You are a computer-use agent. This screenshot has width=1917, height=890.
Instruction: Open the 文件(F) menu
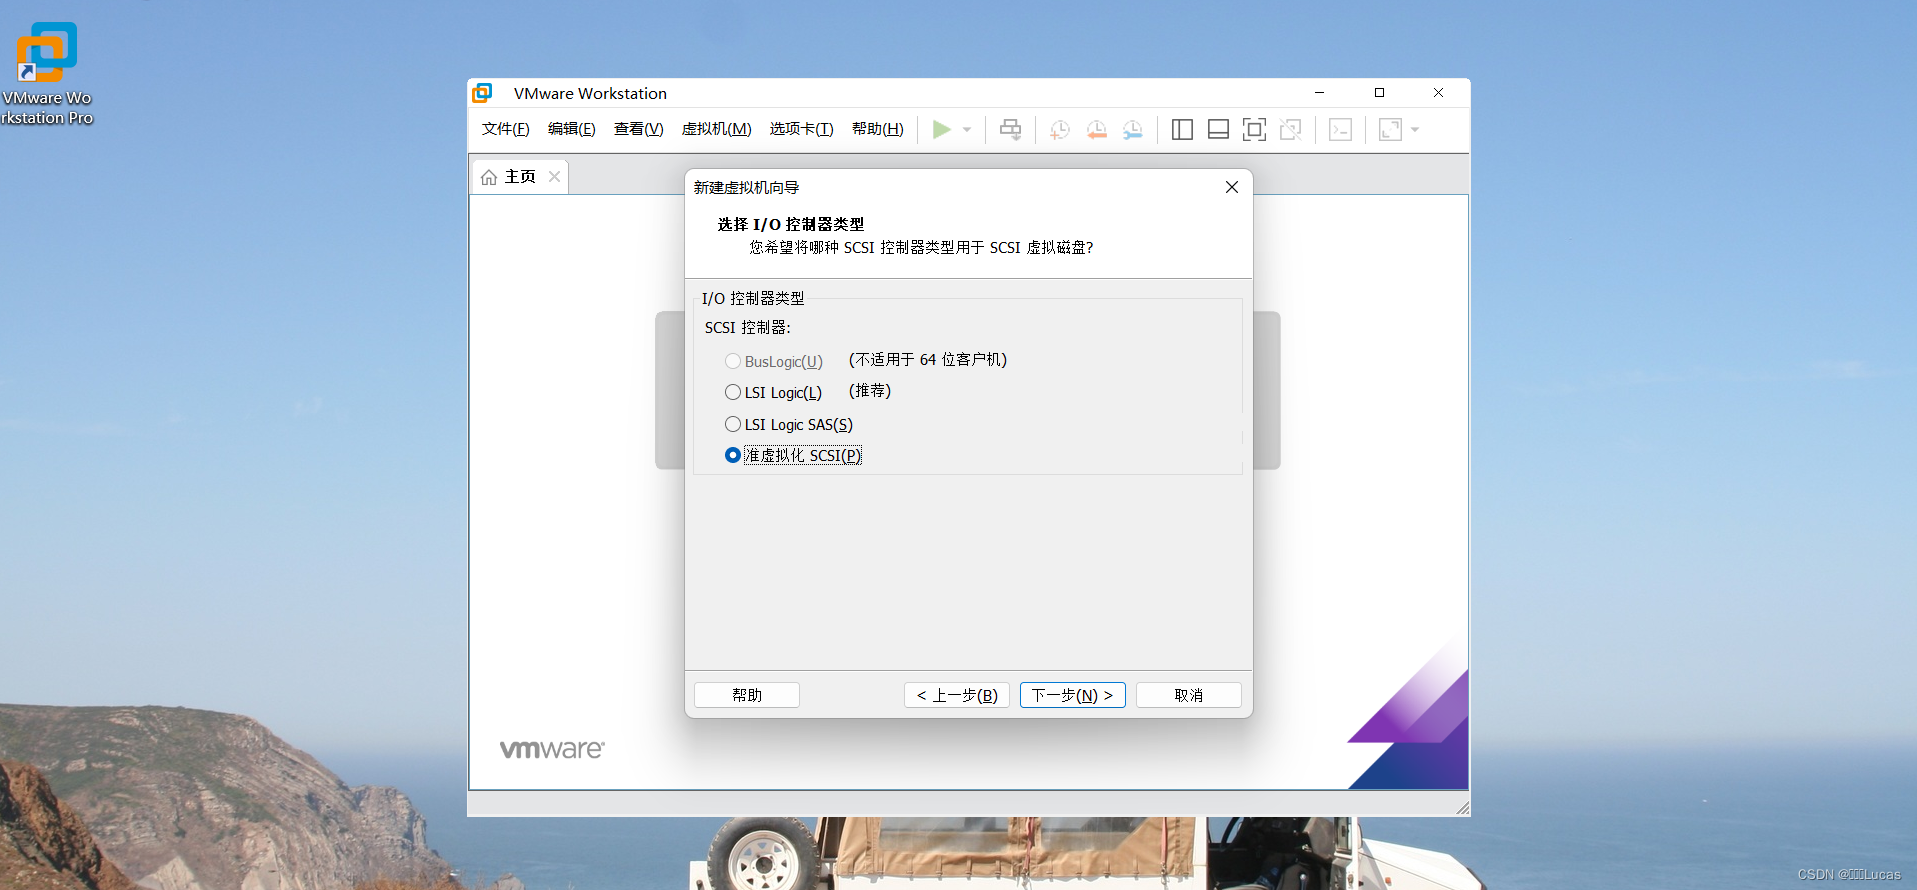(505, 129)
